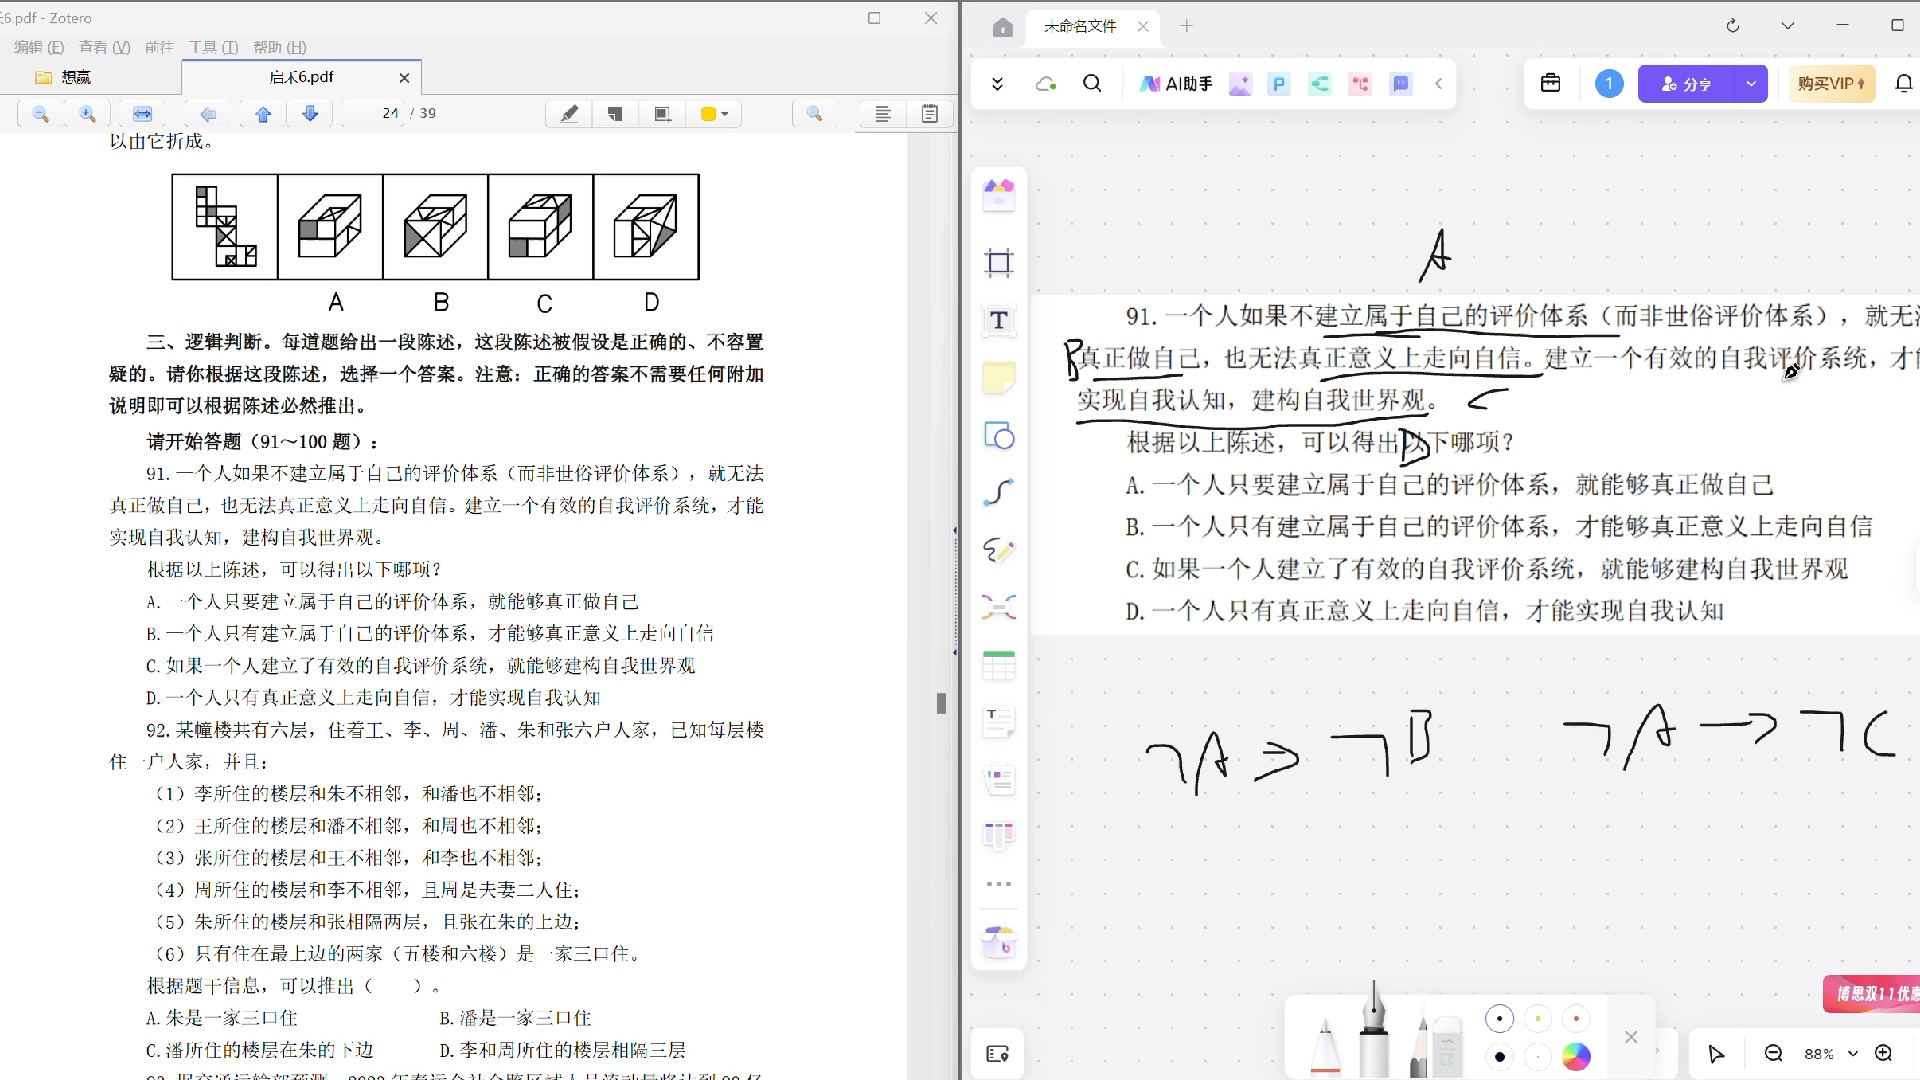Open the AI助手 assistant
1920x1080 pixels.
1176,84
